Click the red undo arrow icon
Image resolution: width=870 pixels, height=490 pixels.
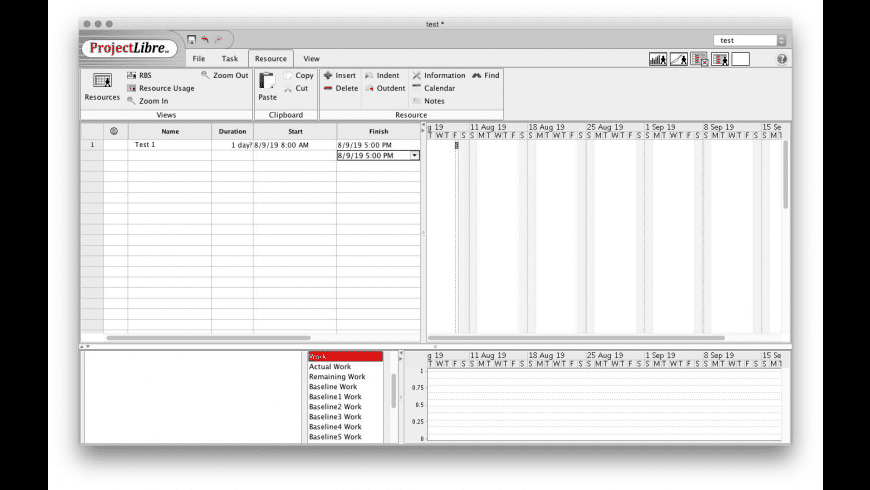coord(205,39)
